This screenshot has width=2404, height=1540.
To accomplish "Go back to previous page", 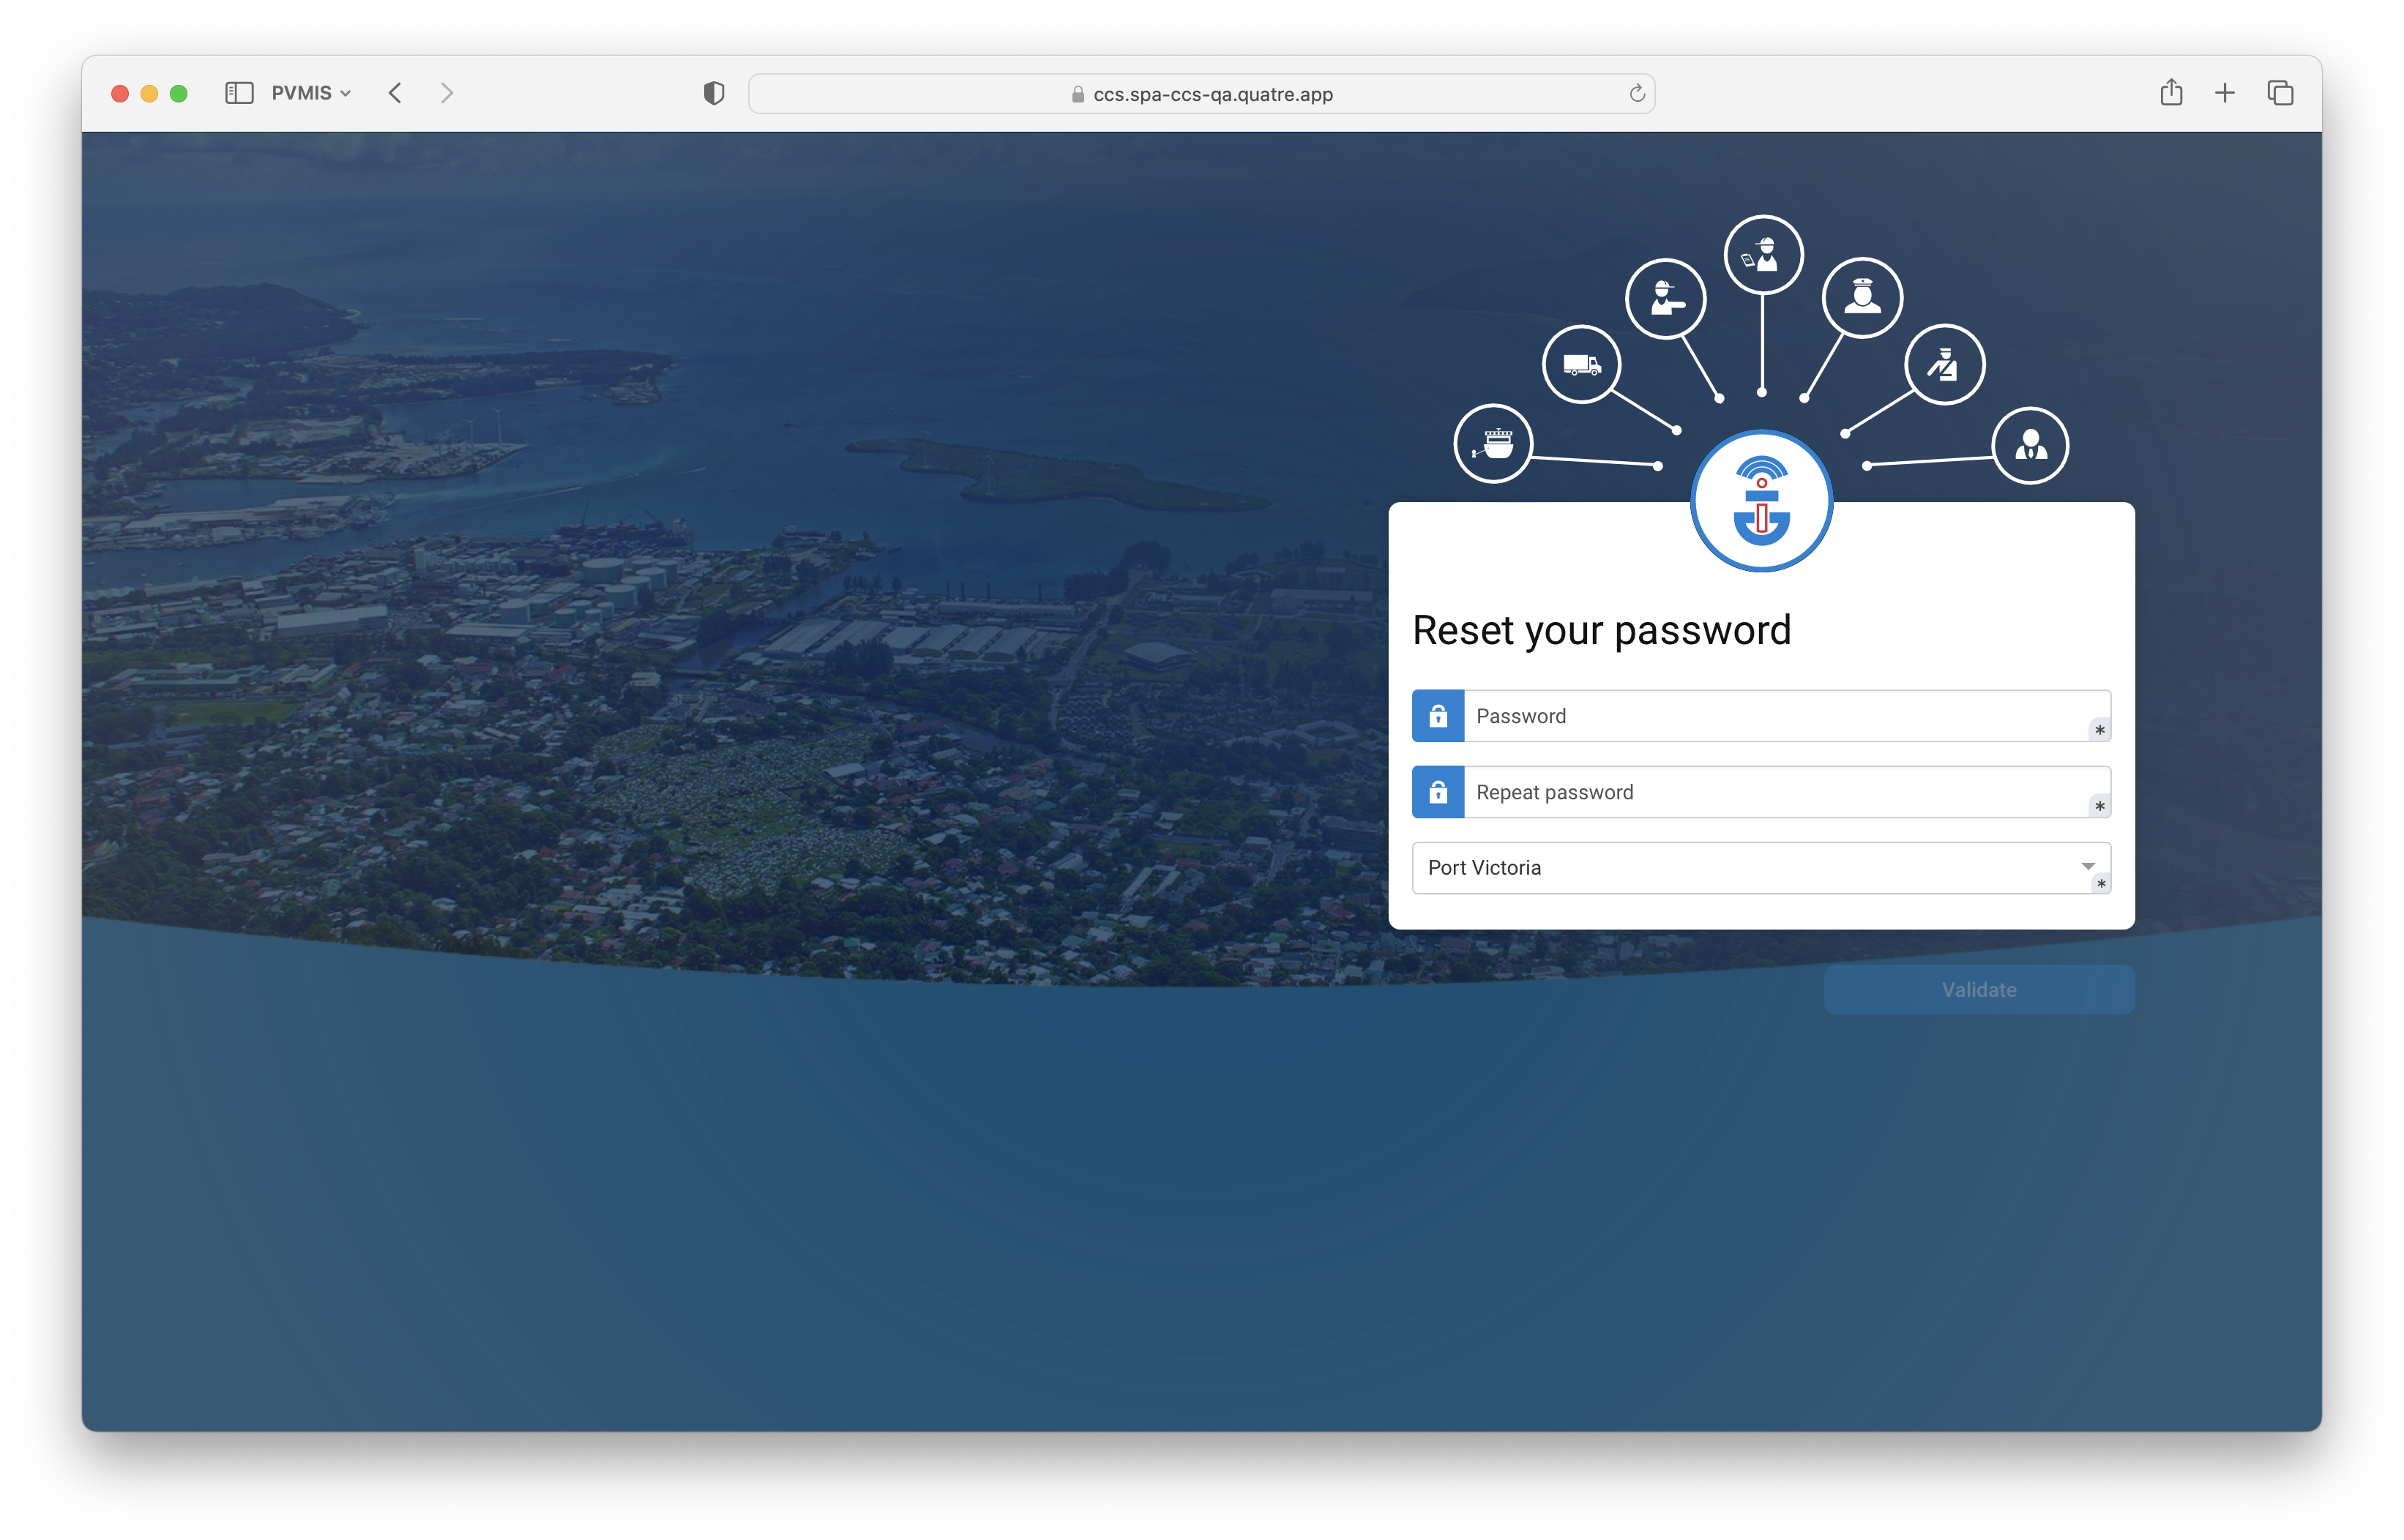I will coord(395,93).
